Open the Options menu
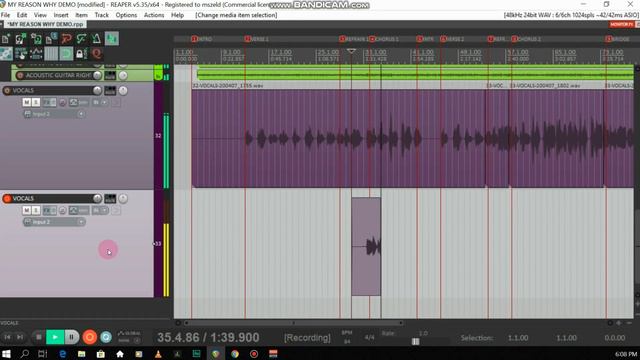The height and width of the screenshot is (360, 640). (126, 15)
